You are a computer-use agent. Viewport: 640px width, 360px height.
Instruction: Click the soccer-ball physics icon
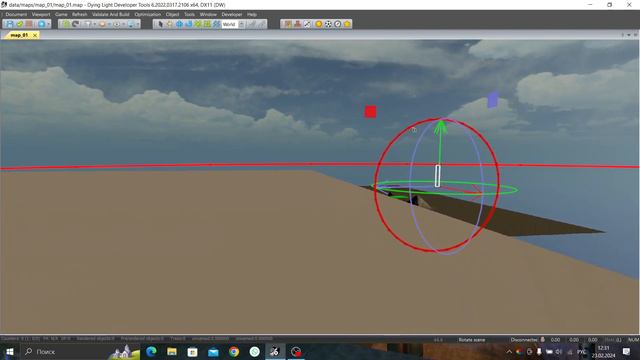pos(328,24)
